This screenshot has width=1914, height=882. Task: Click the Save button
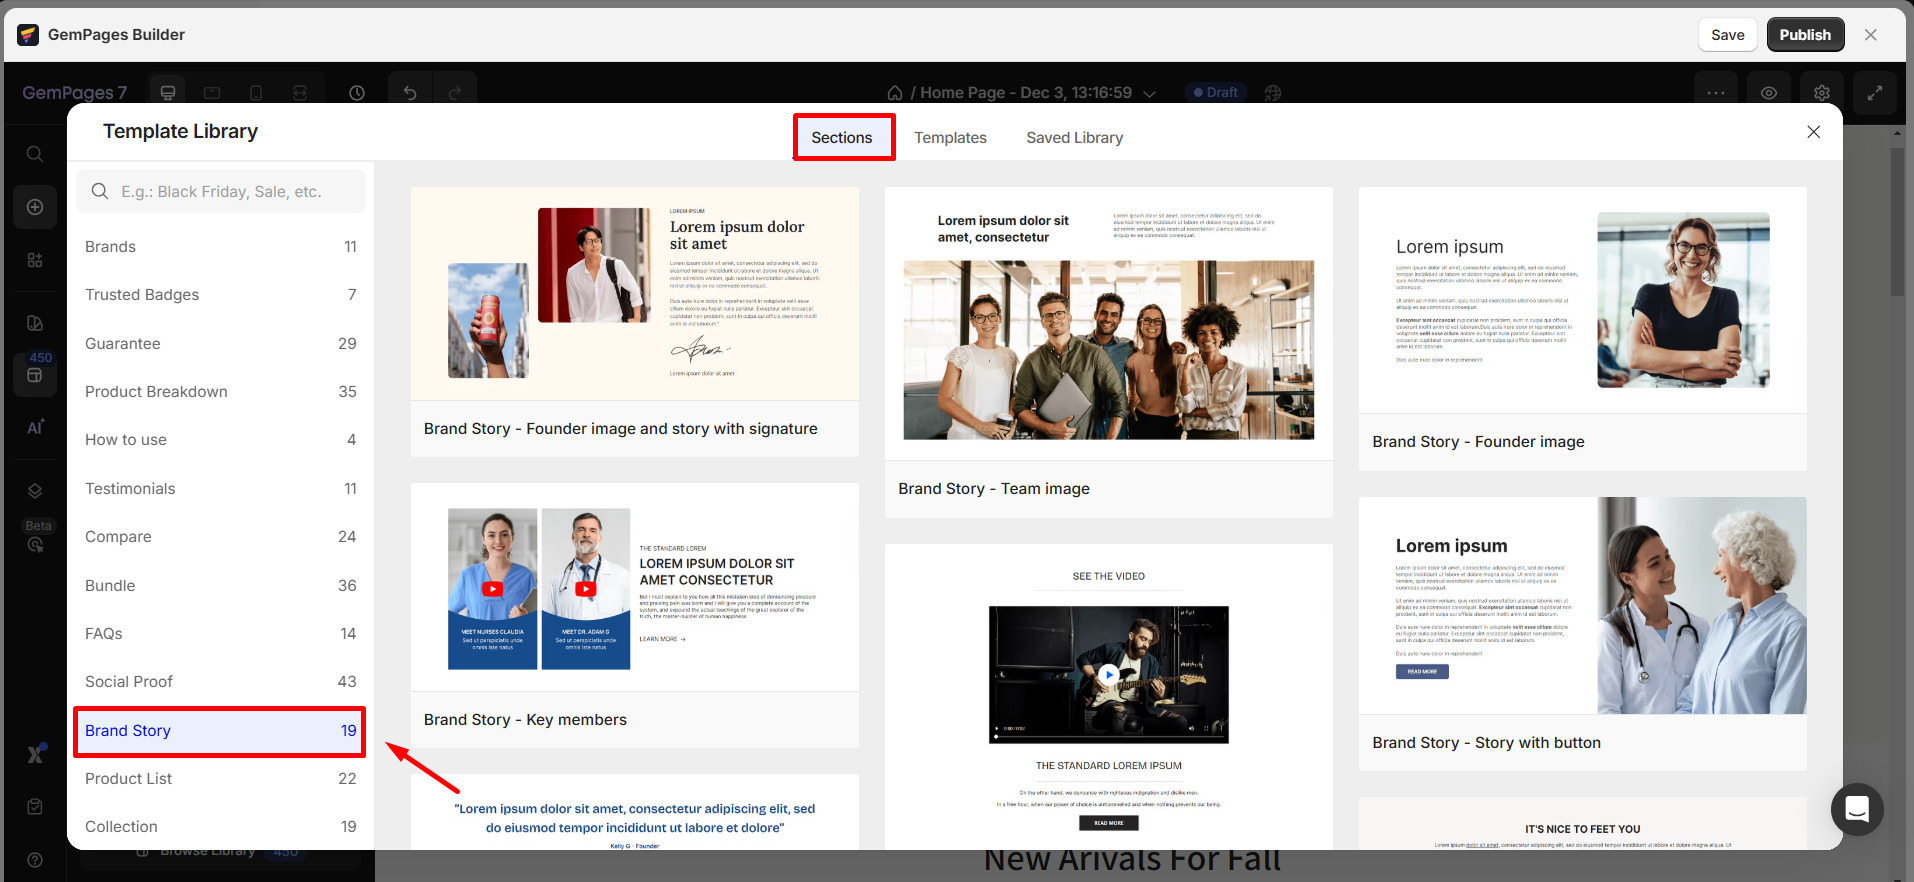pos(1727,35)
